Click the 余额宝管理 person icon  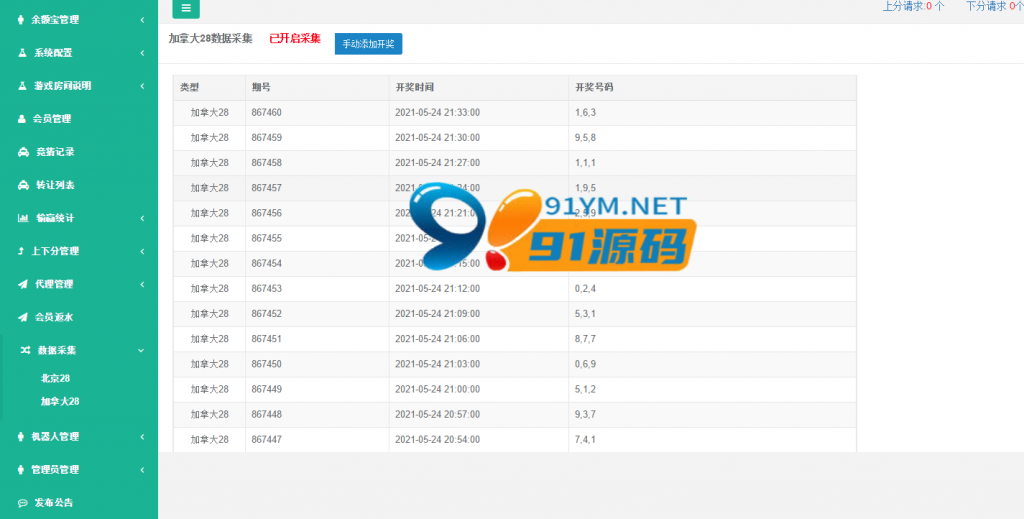pos(21,20)
